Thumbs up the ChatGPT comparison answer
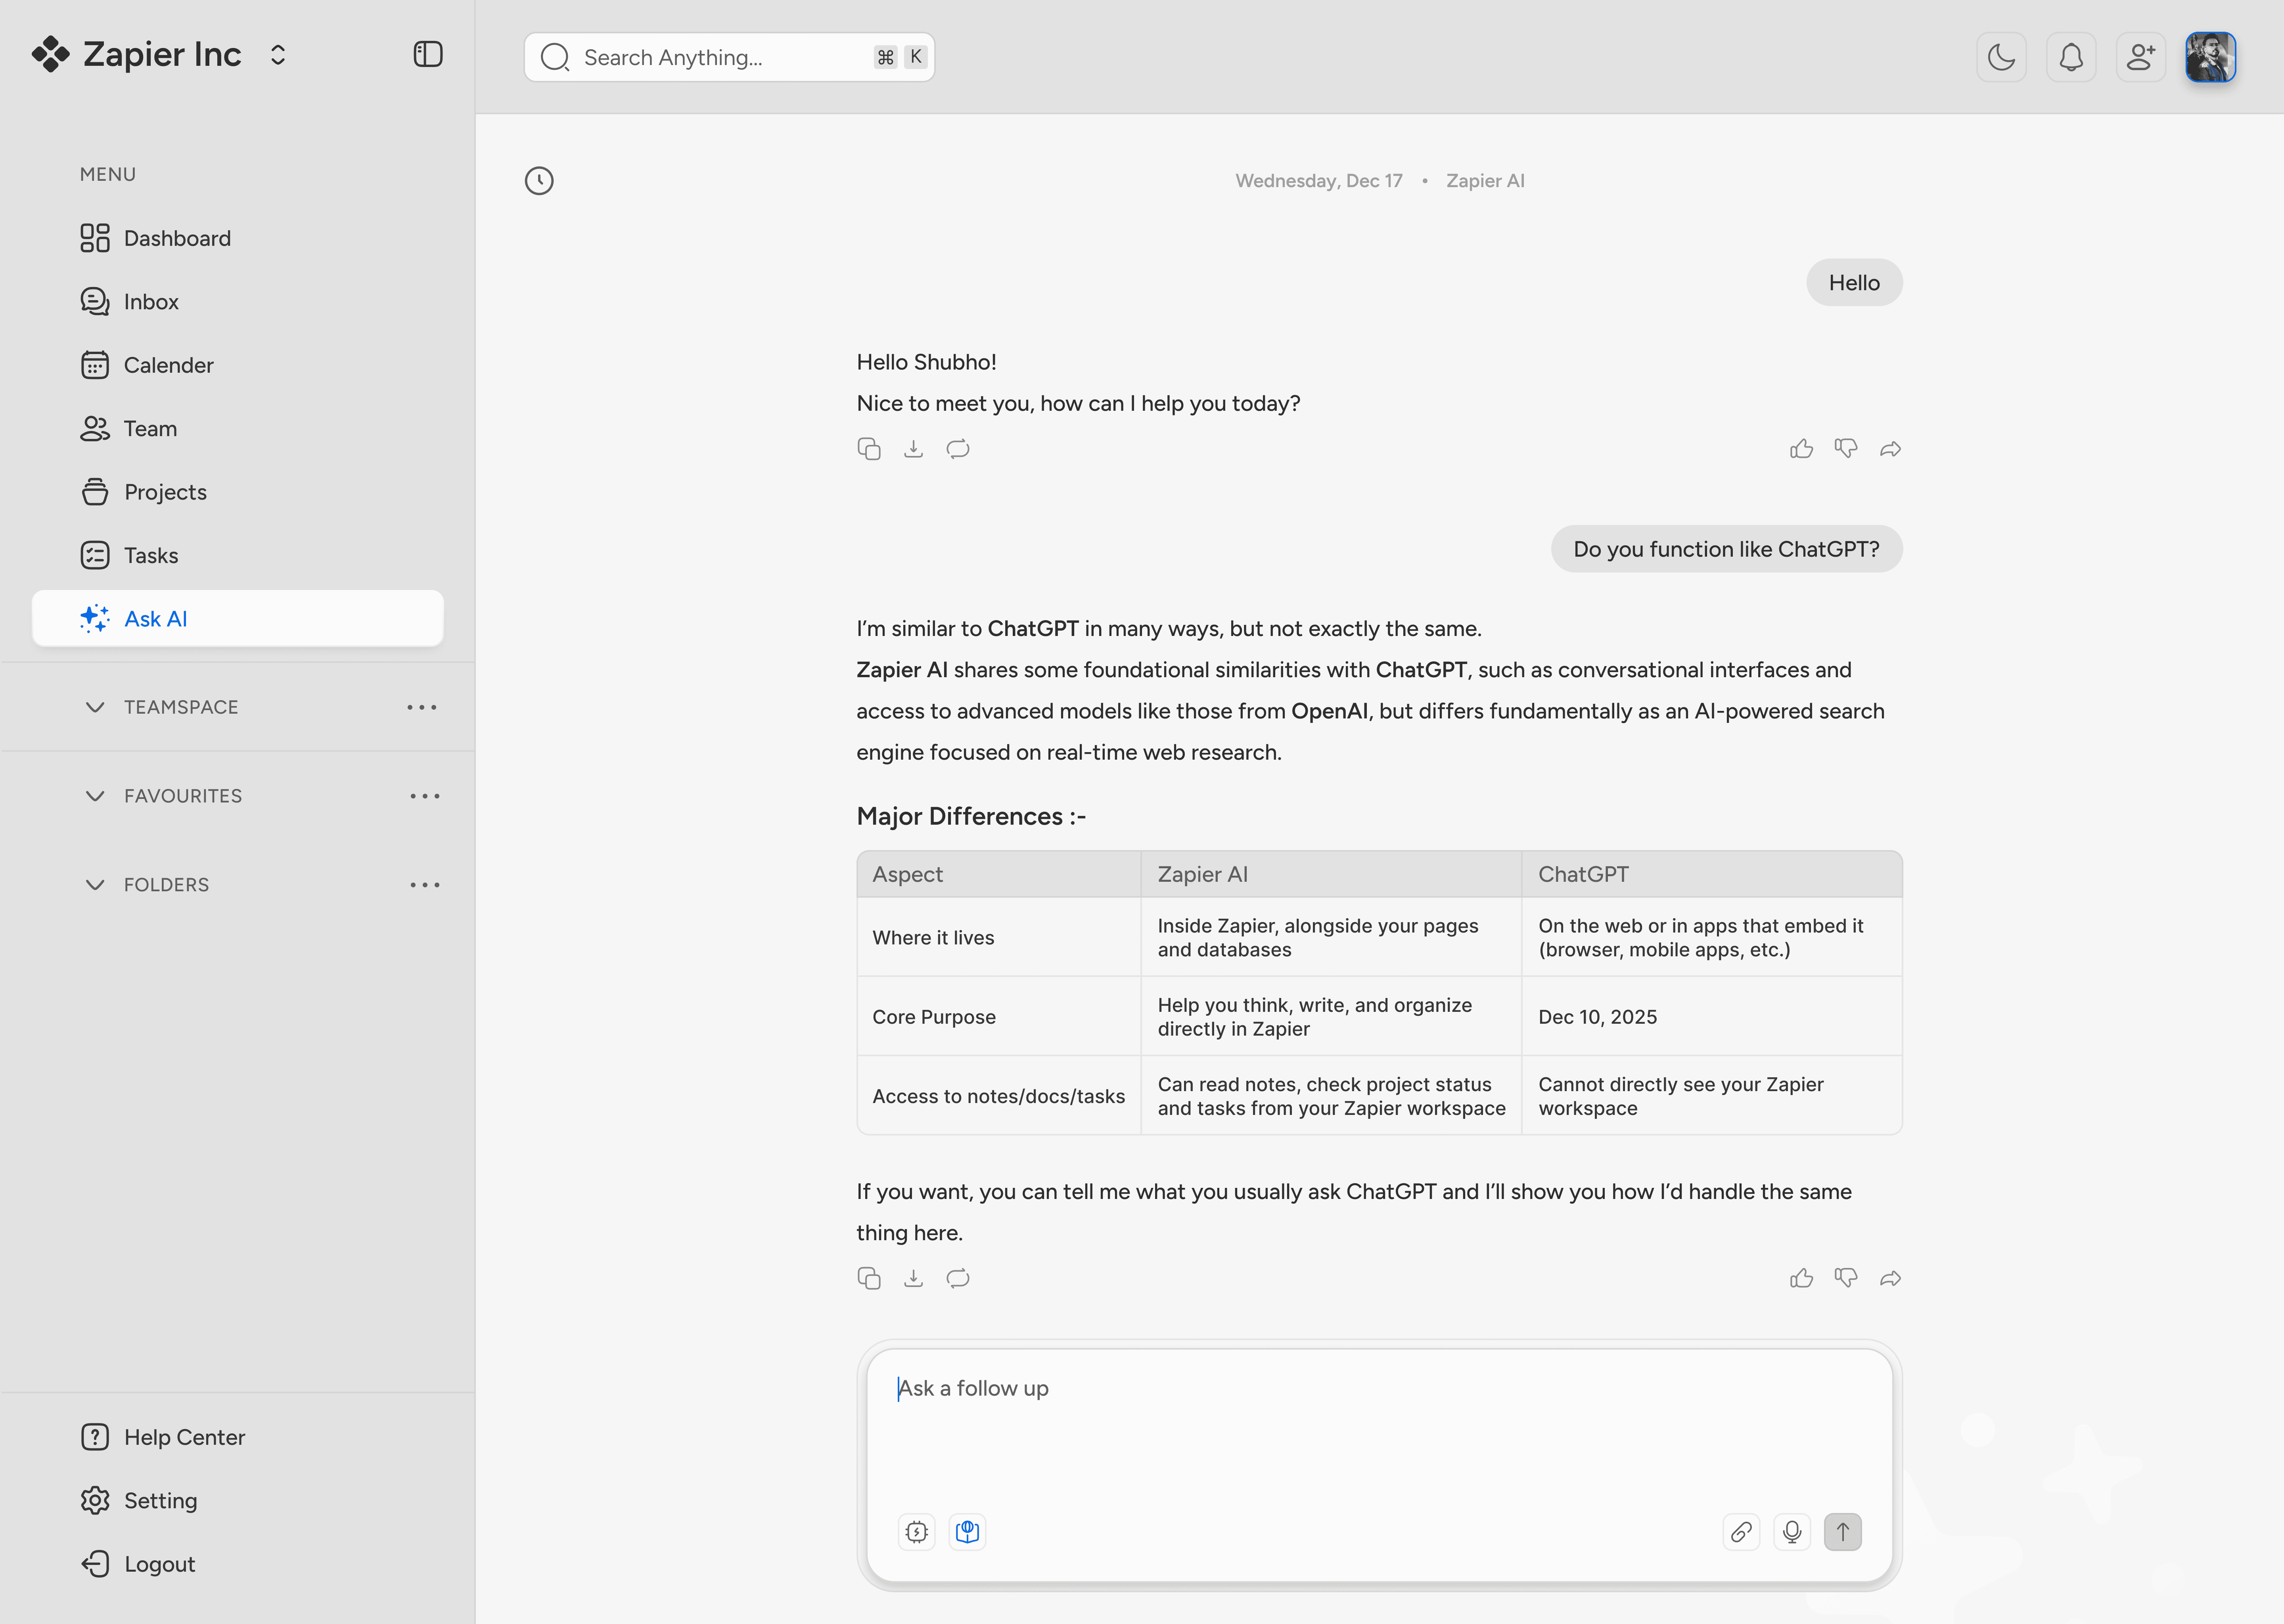The width and height of the screenshot is (2284, 1624). [x=1801, y=1278]
